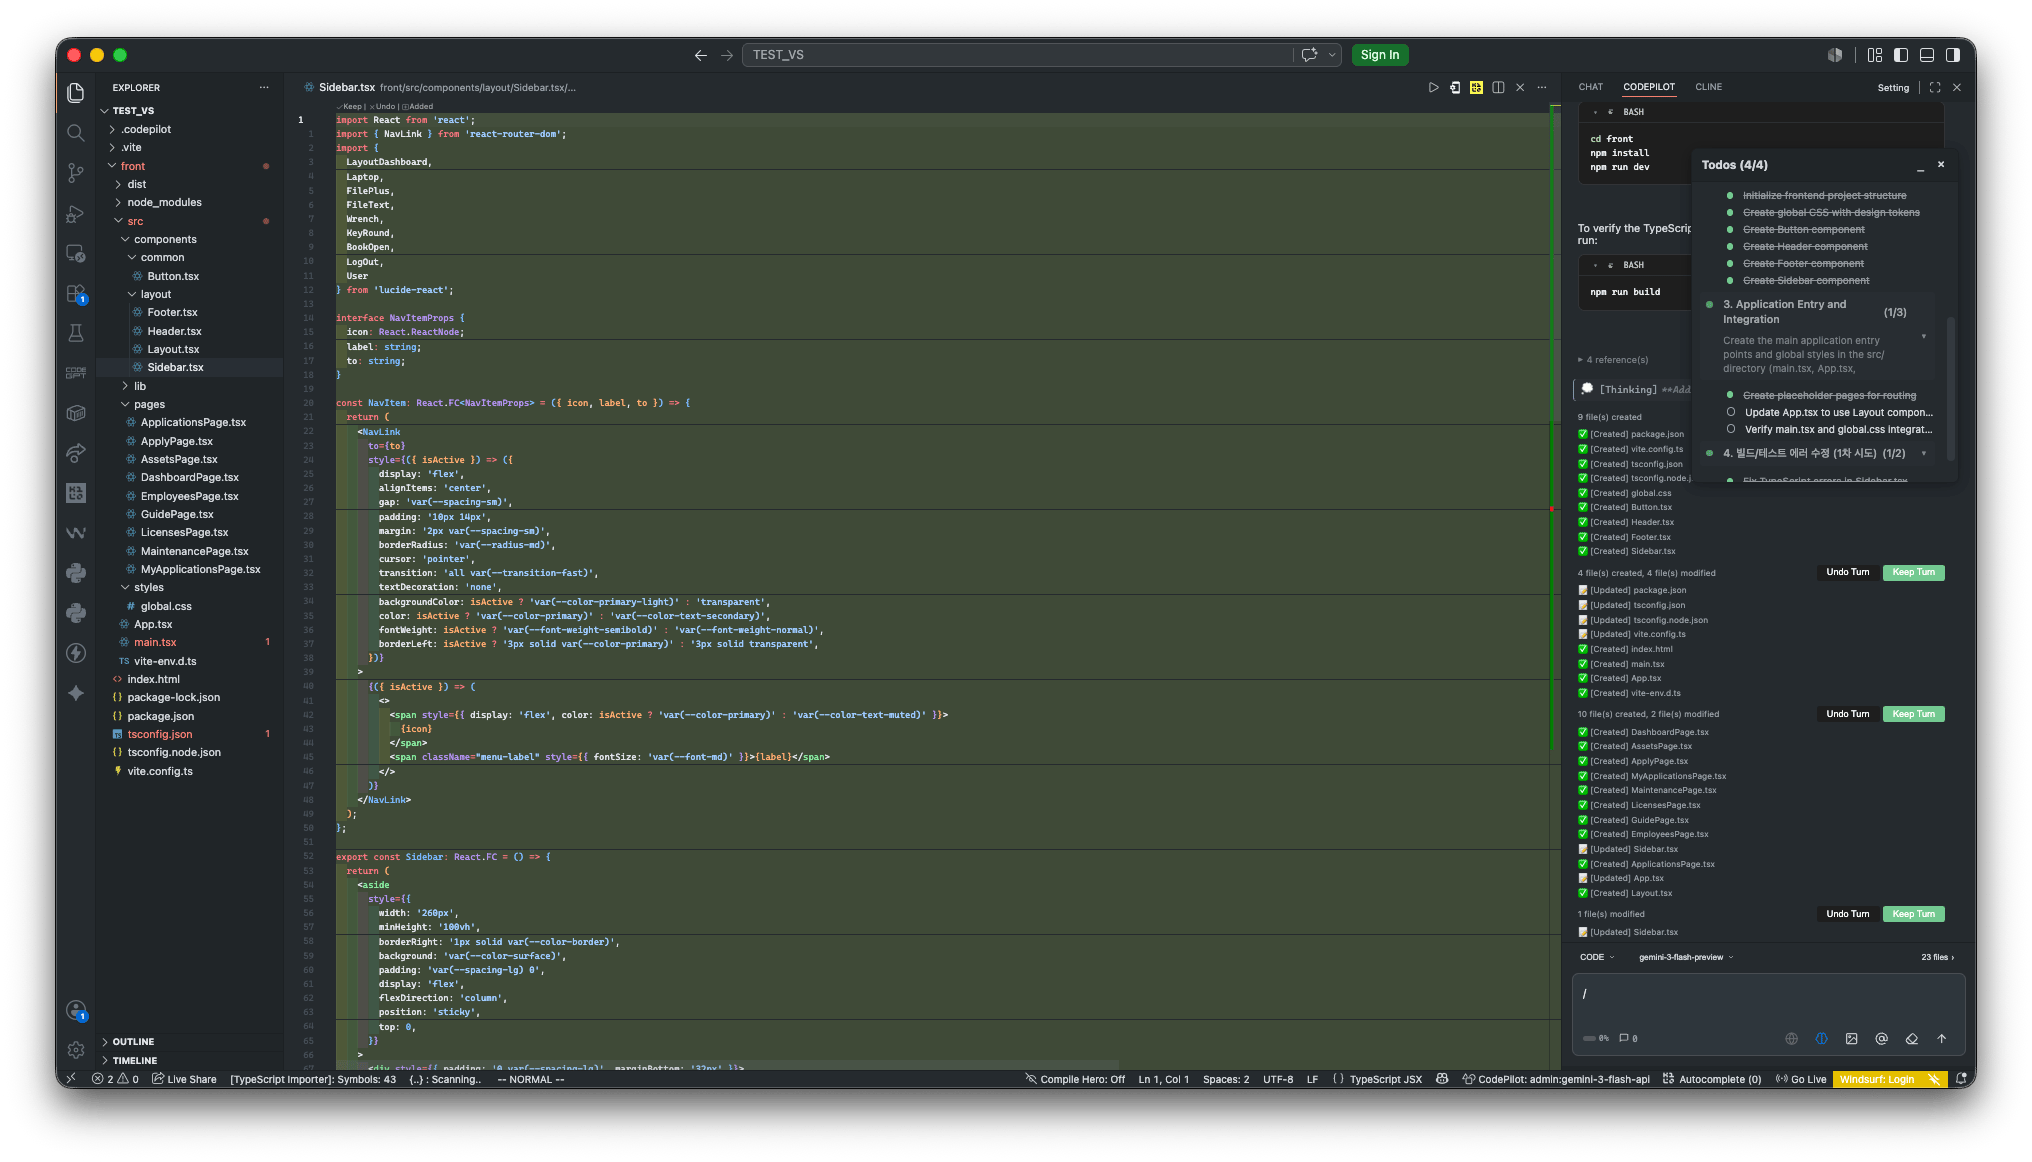Click the globe web search icon in the chat input
Image resolution: width=2032 pixels, height=1162 pixels.
(1792, 1039)
